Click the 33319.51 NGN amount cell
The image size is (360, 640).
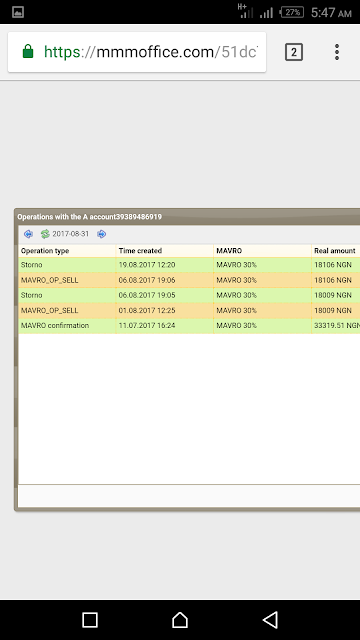(x=336, y=326)
